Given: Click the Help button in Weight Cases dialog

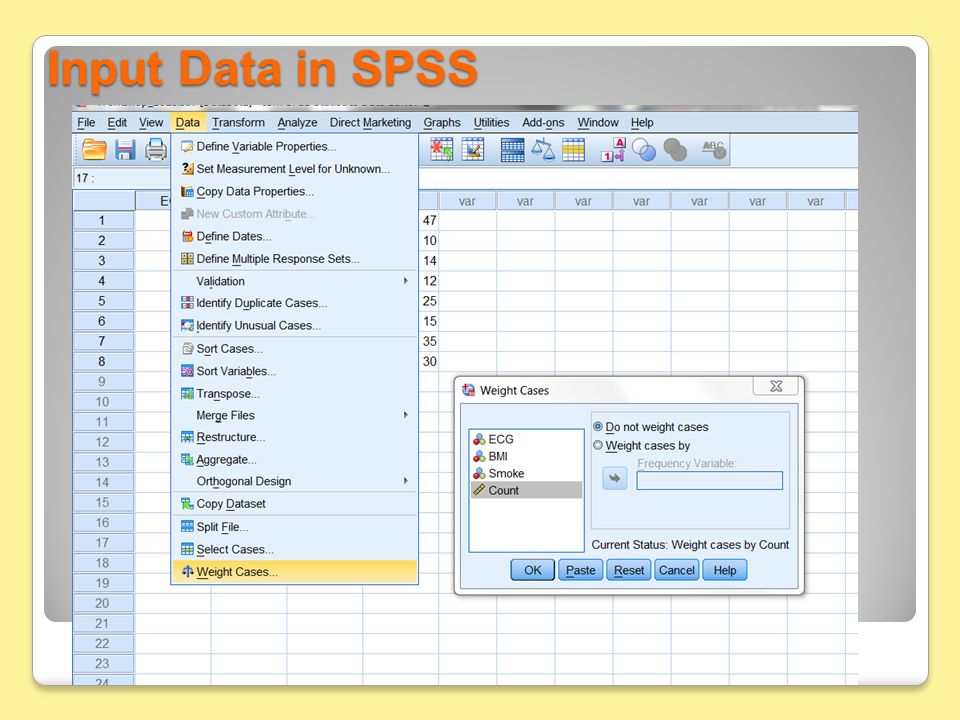Looking at the screenshot, I should click(725, 570).
